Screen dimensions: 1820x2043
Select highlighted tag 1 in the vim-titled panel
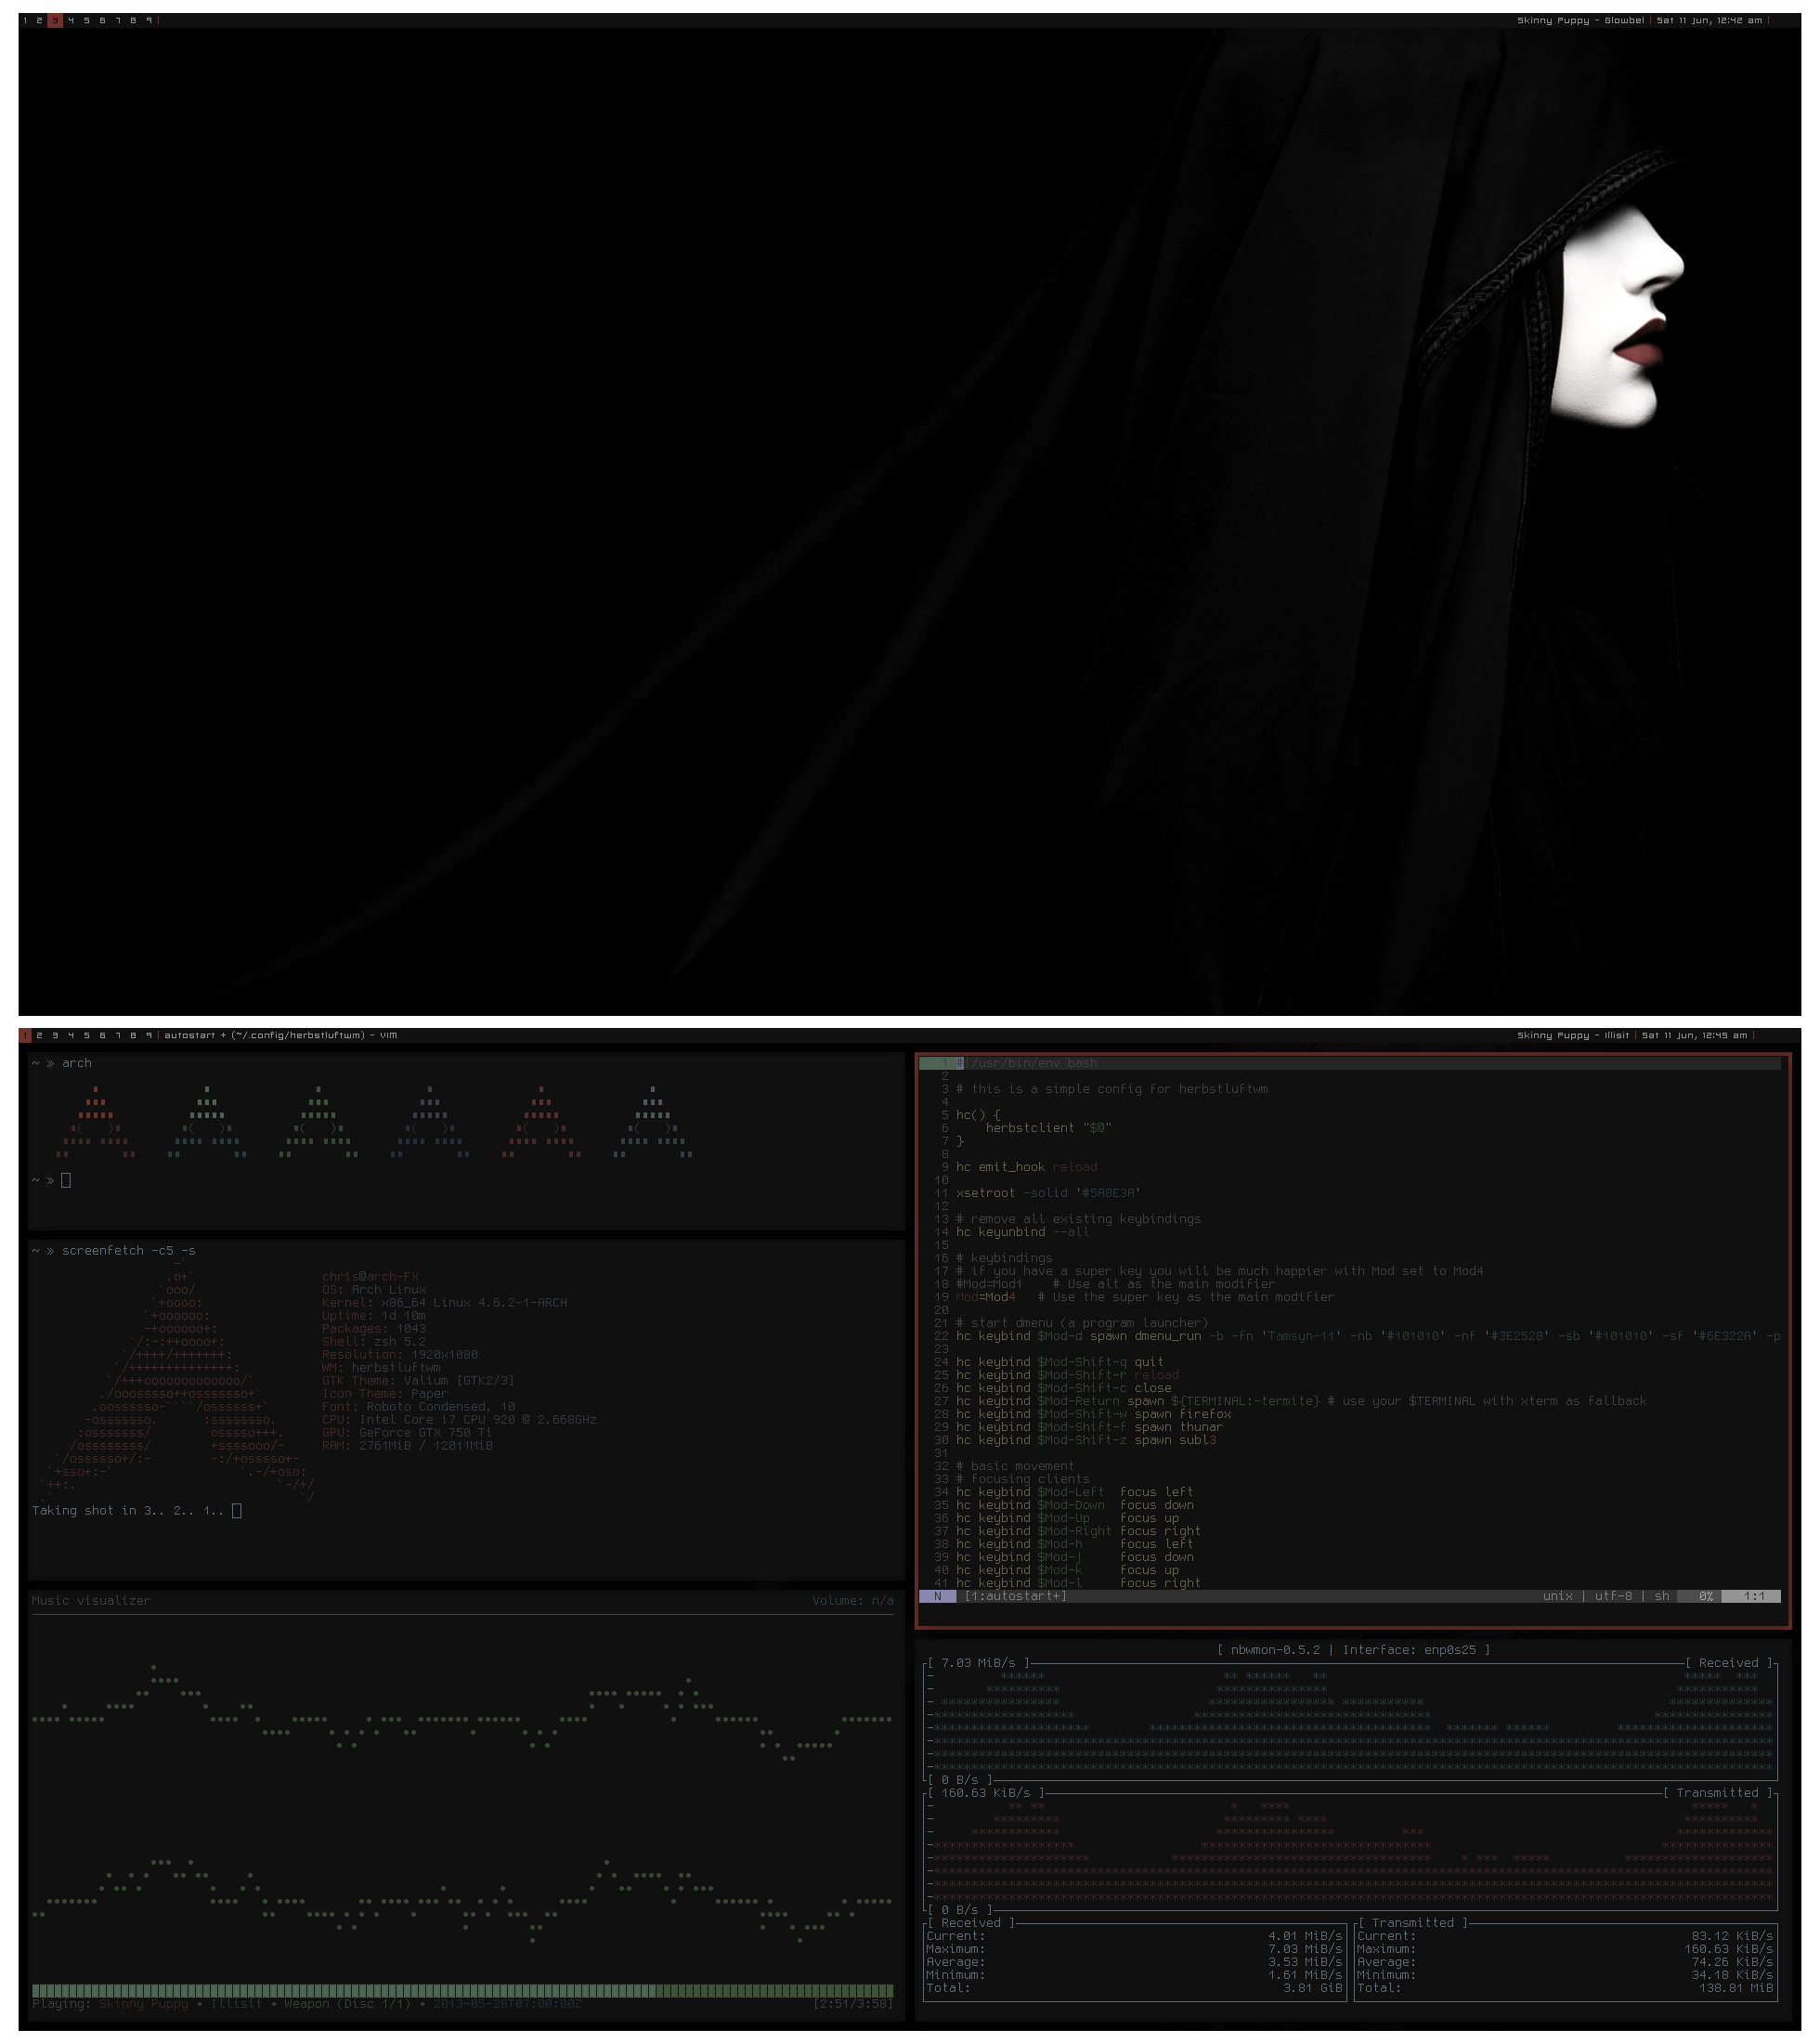point(25,1035)
